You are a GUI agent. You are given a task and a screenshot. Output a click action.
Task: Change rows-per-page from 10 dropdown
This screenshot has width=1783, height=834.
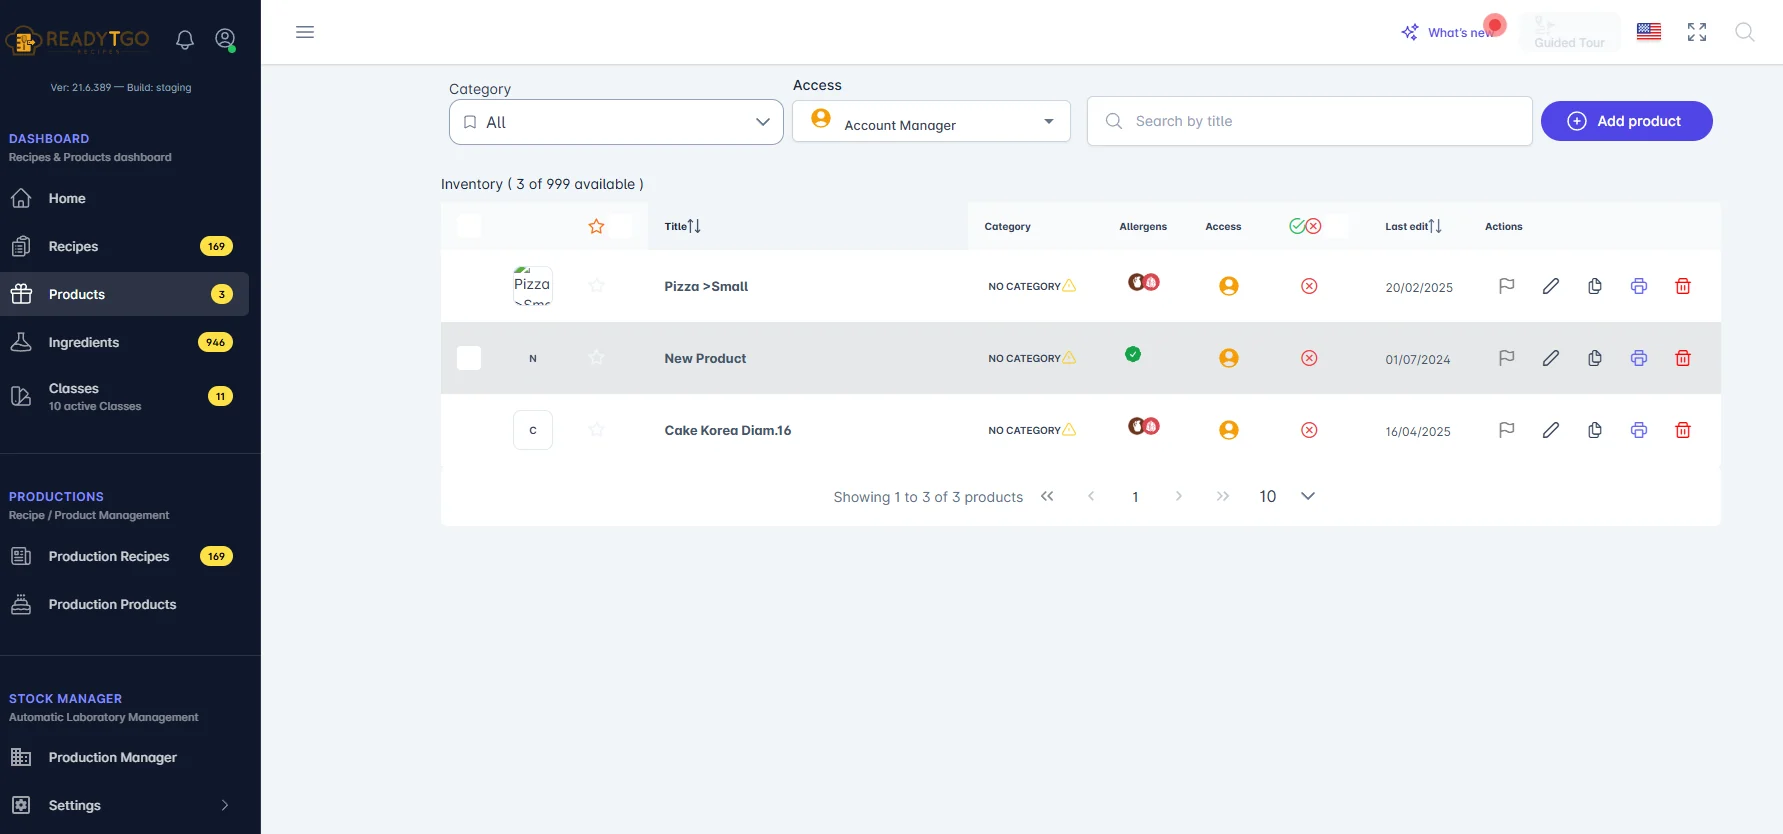pyautogui.click(x=1287, y=496)
